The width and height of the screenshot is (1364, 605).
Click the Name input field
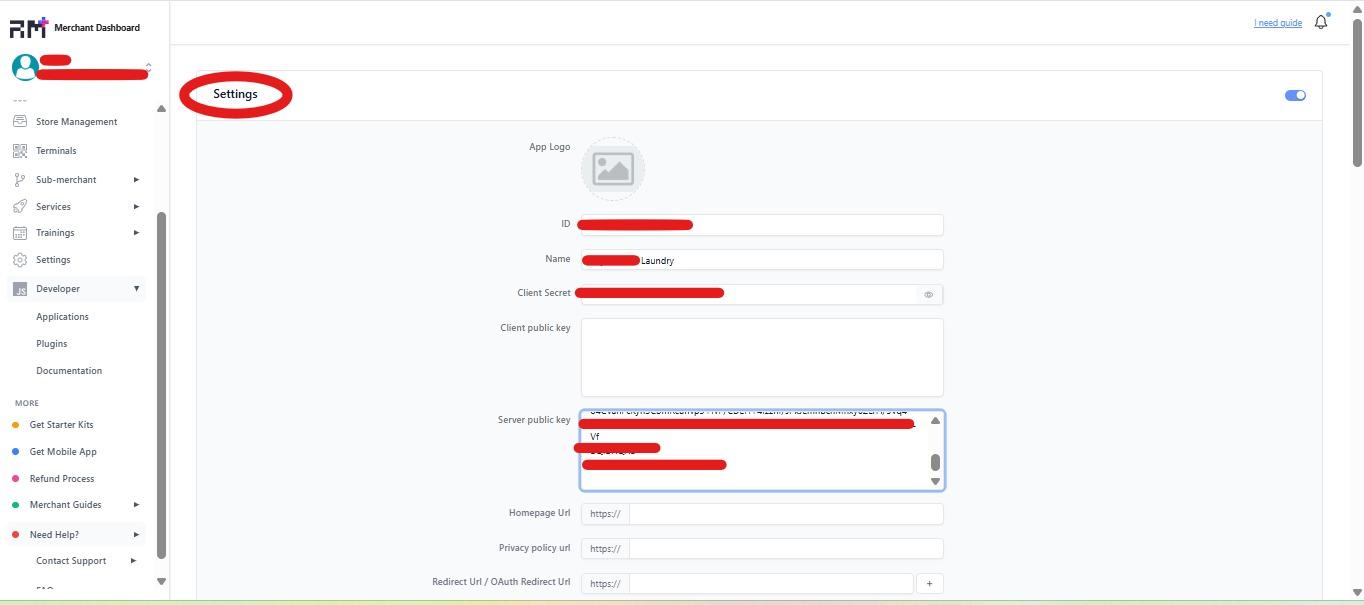(762, 260)
